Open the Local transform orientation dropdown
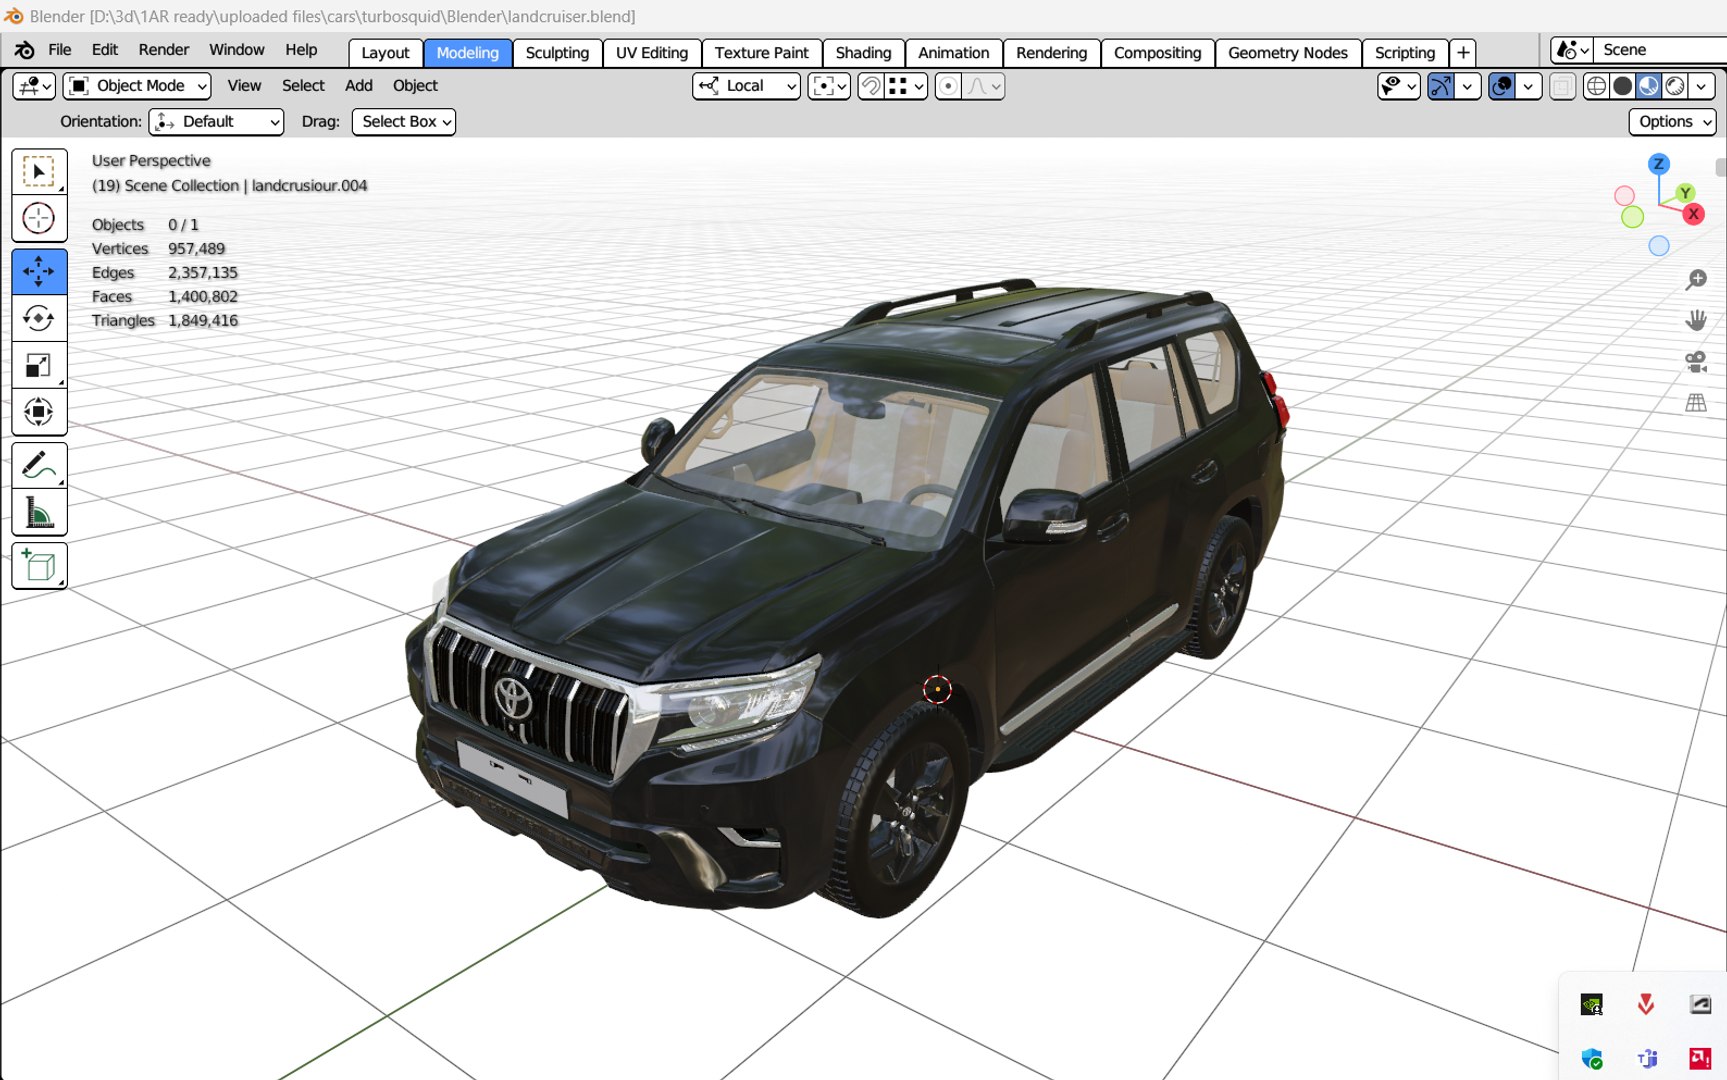The image size is (1727, 1080). tap(746, 86)
